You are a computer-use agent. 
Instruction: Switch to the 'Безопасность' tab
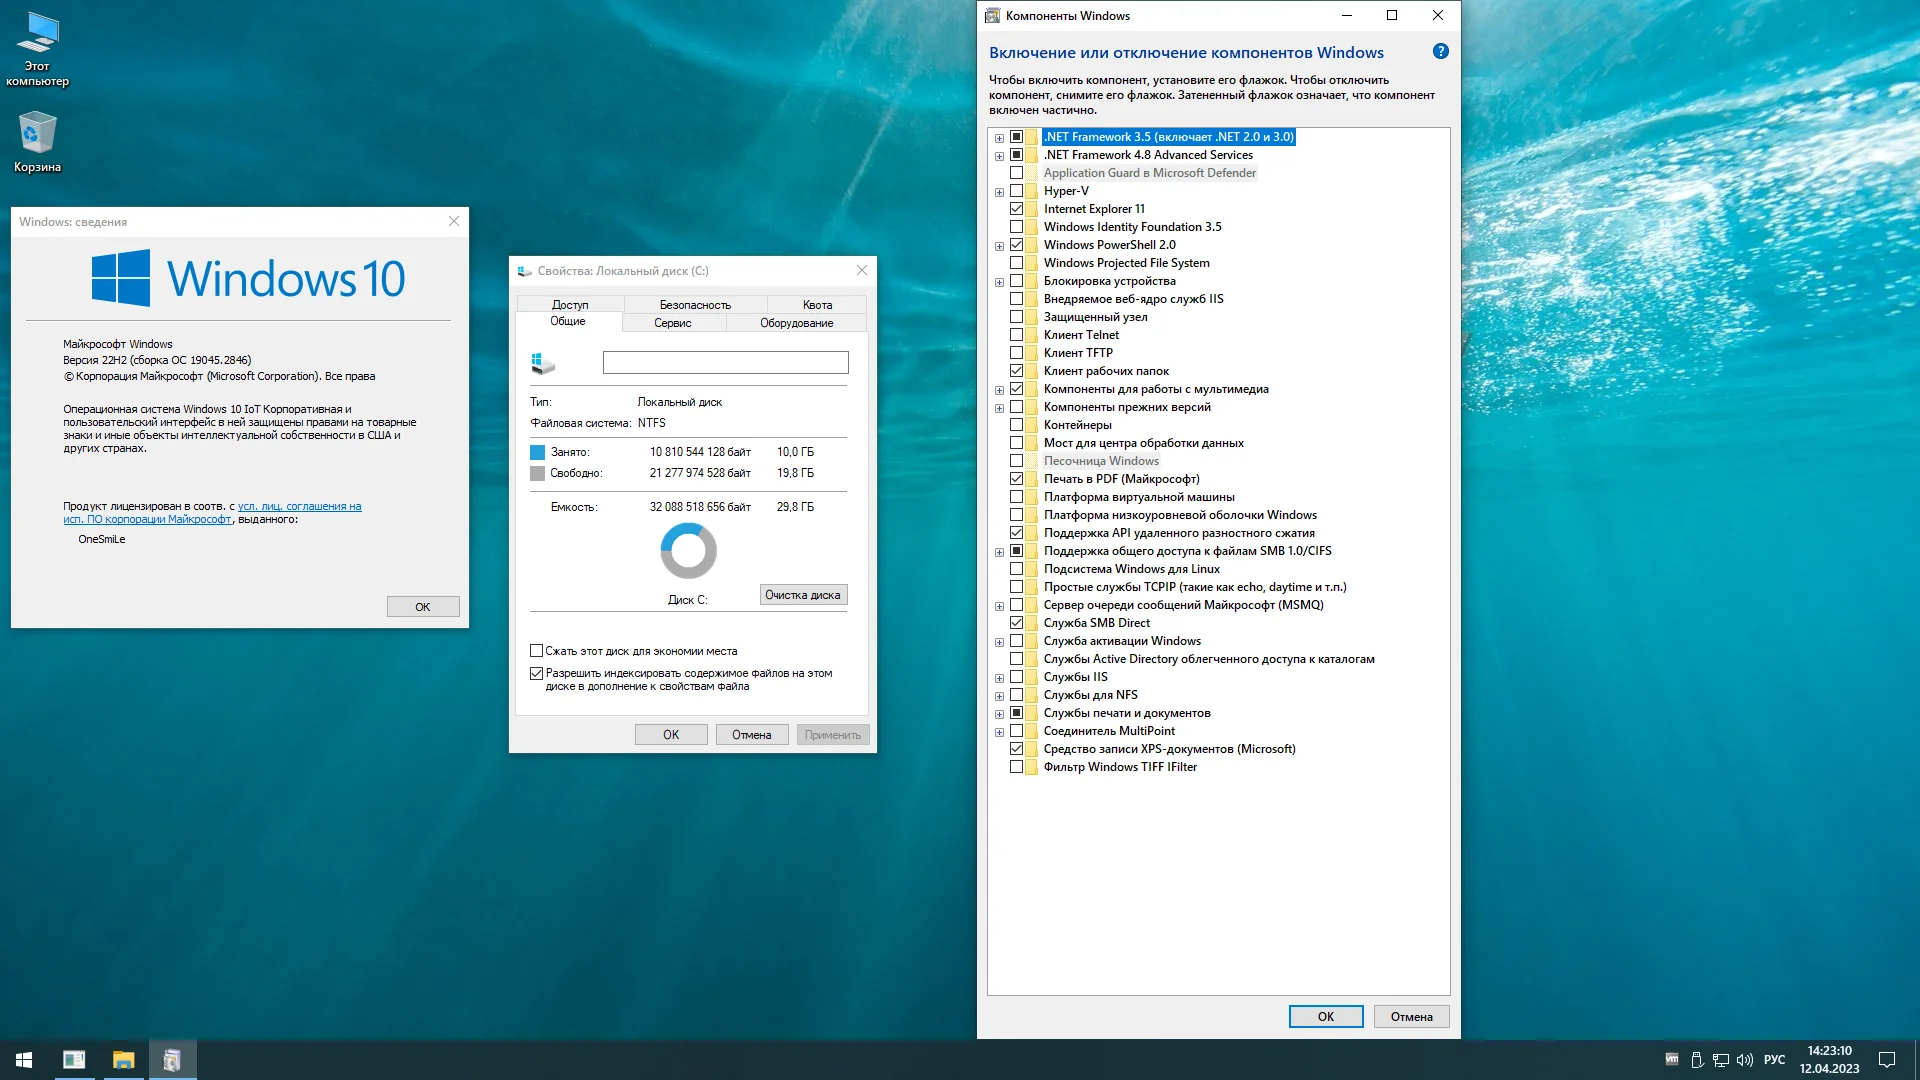click(695, 305)
